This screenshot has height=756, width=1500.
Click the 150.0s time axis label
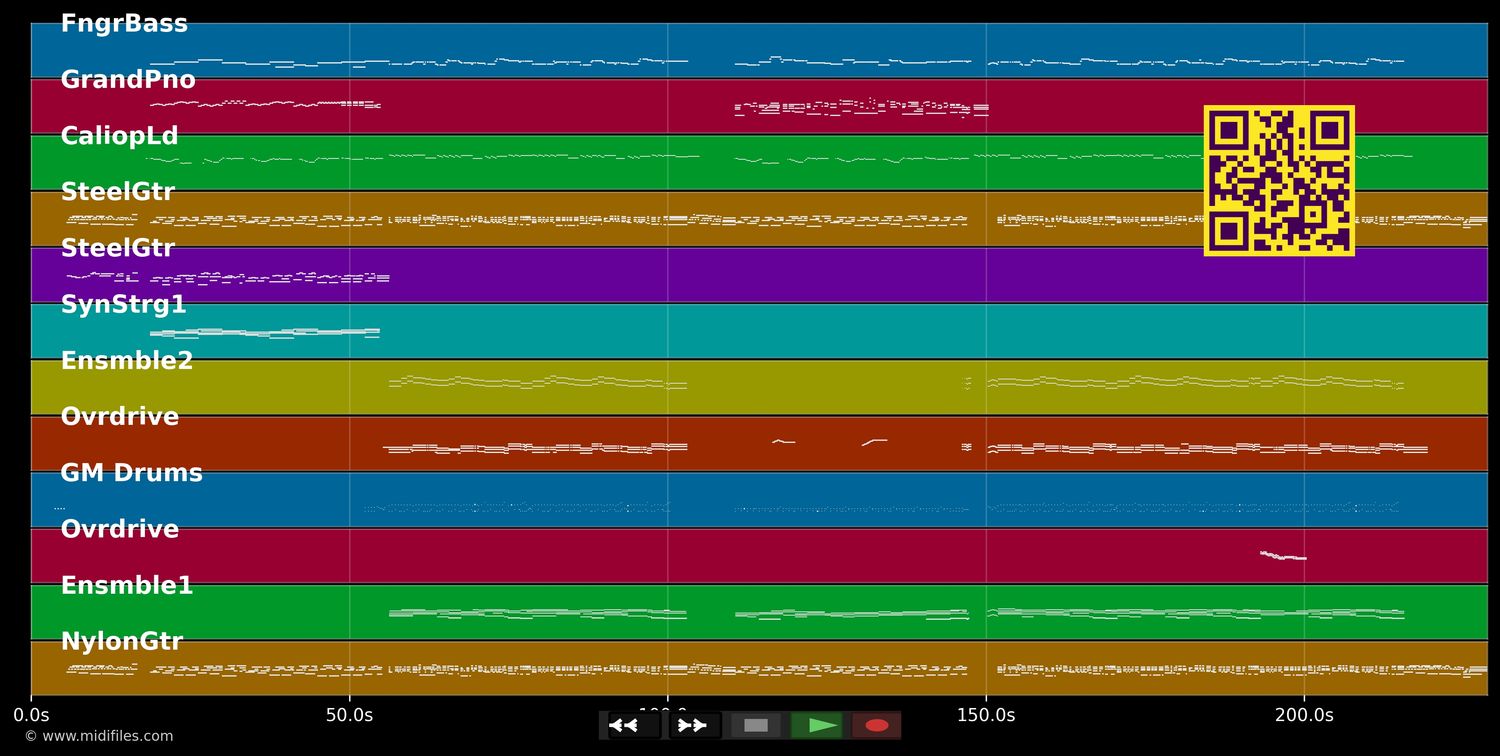(985, 715)
